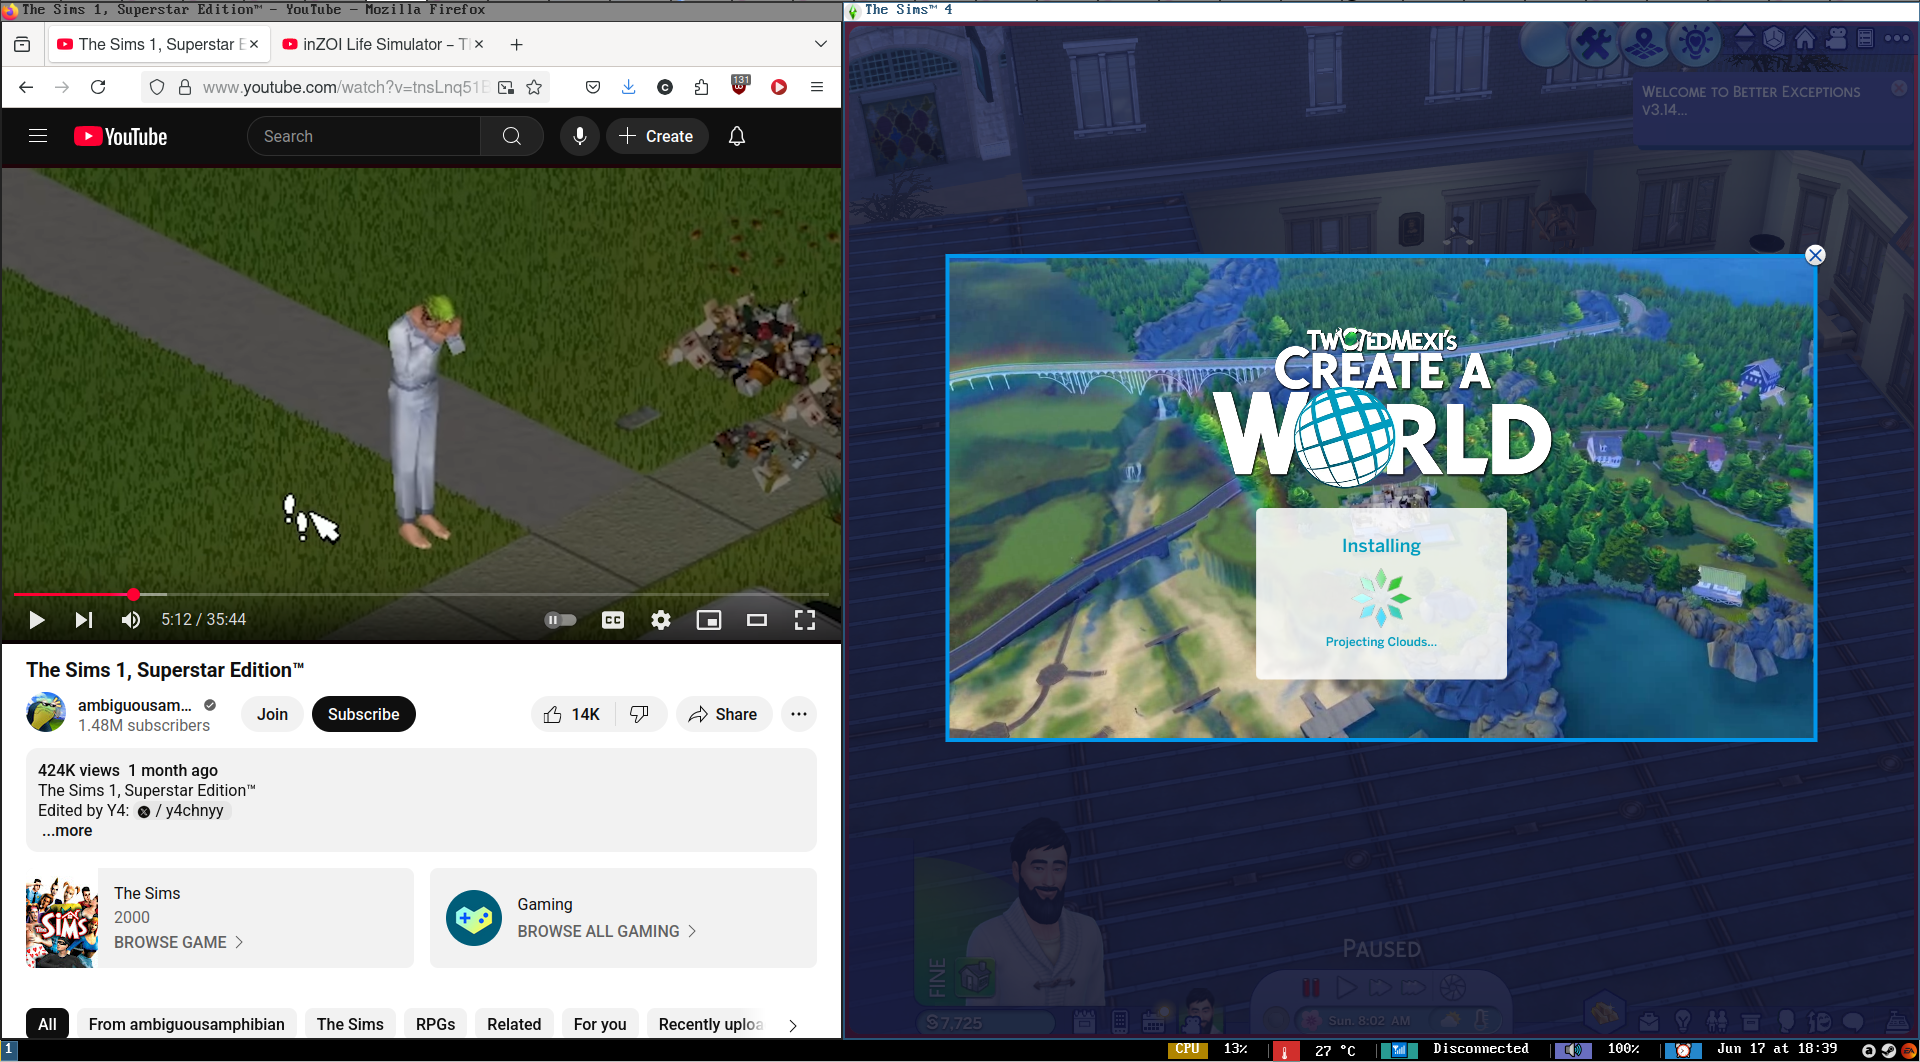Seek on the YouTube progress bar
This screenshot has width=1920, height=1062.
(x=421, y=594)
